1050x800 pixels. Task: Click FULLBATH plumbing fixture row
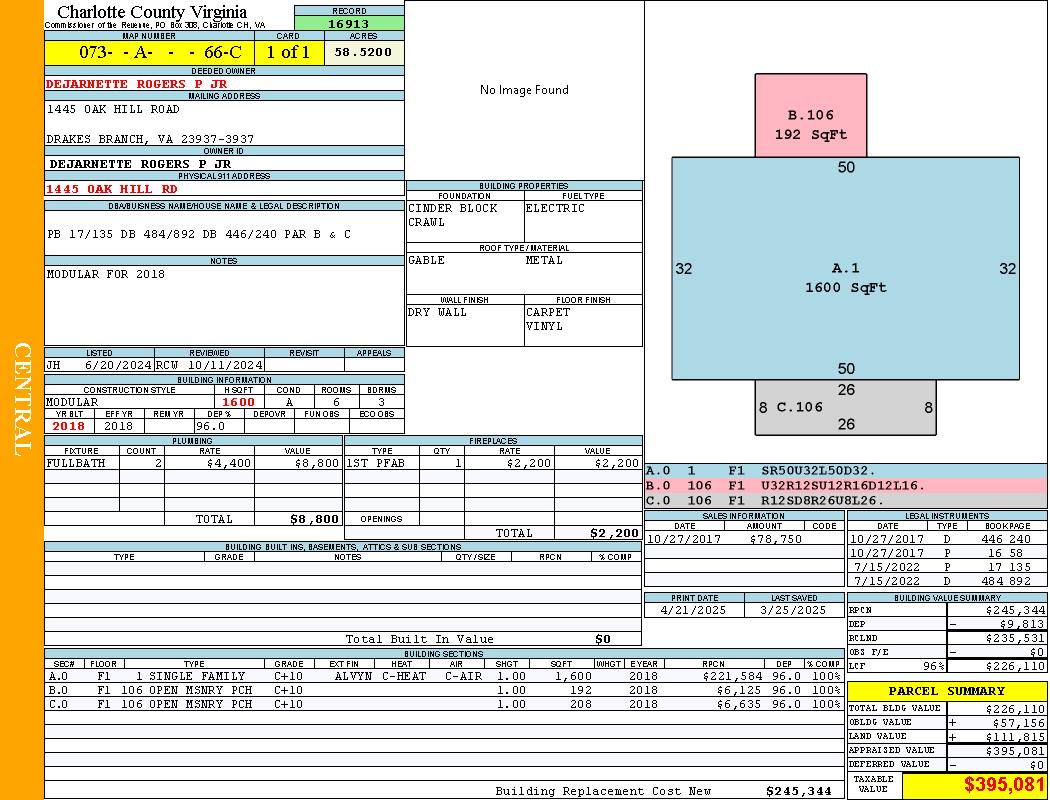pos(193,463)
